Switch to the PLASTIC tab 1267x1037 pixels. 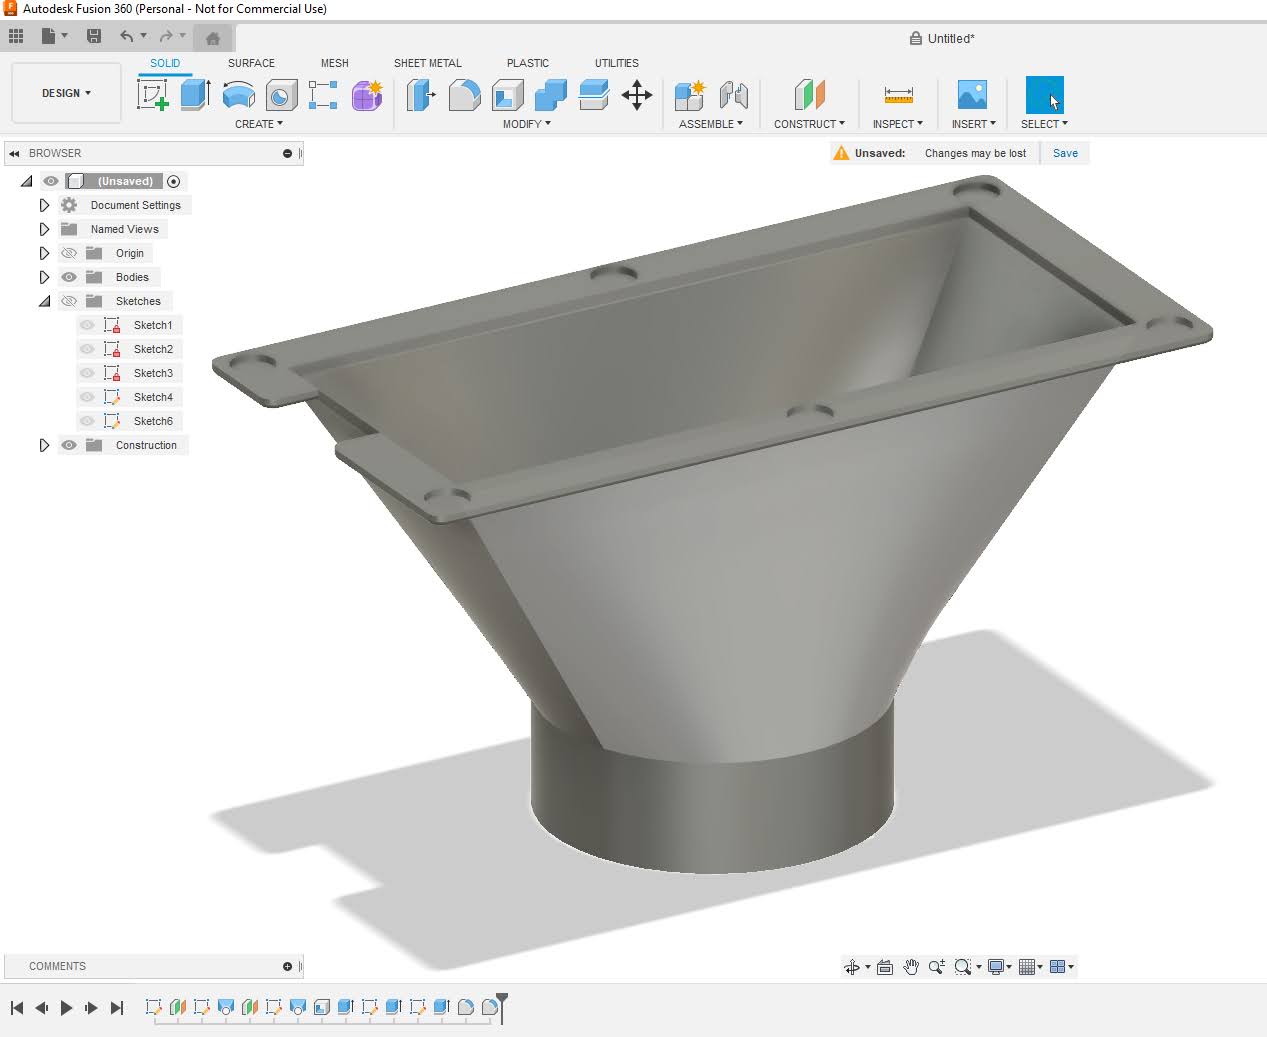point(528,63)
